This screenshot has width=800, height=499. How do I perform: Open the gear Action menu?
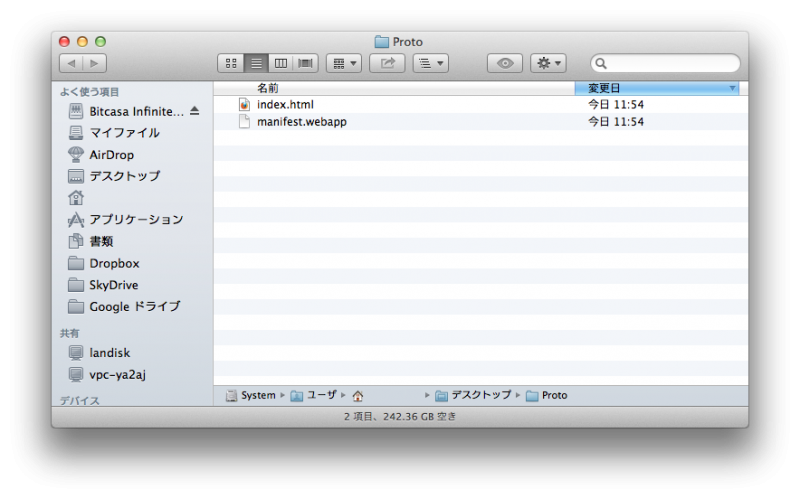pos(548,63)
